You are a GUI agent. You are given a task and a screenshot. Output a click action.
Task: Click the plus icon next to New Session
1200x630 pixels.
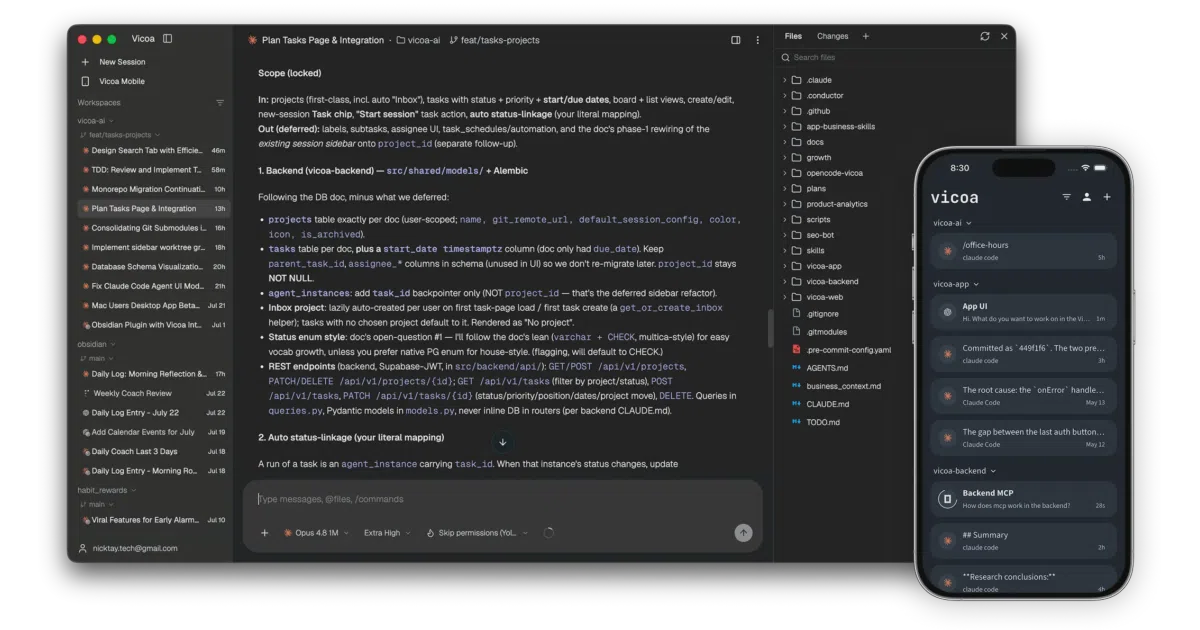point(85,62)
